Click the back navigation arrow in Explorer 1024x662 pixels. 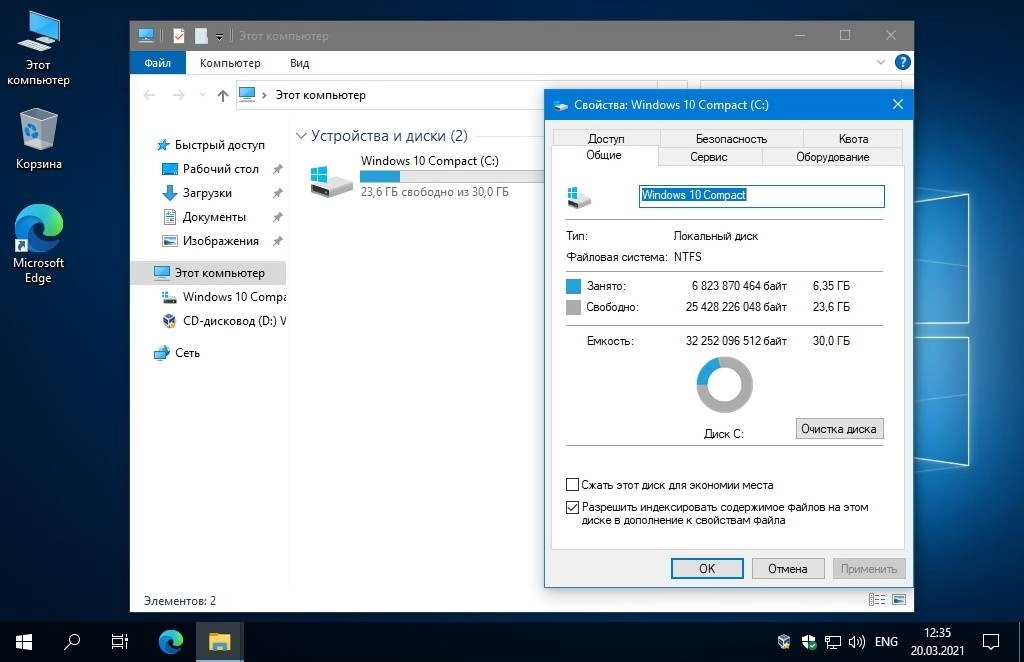pos(149,95)
